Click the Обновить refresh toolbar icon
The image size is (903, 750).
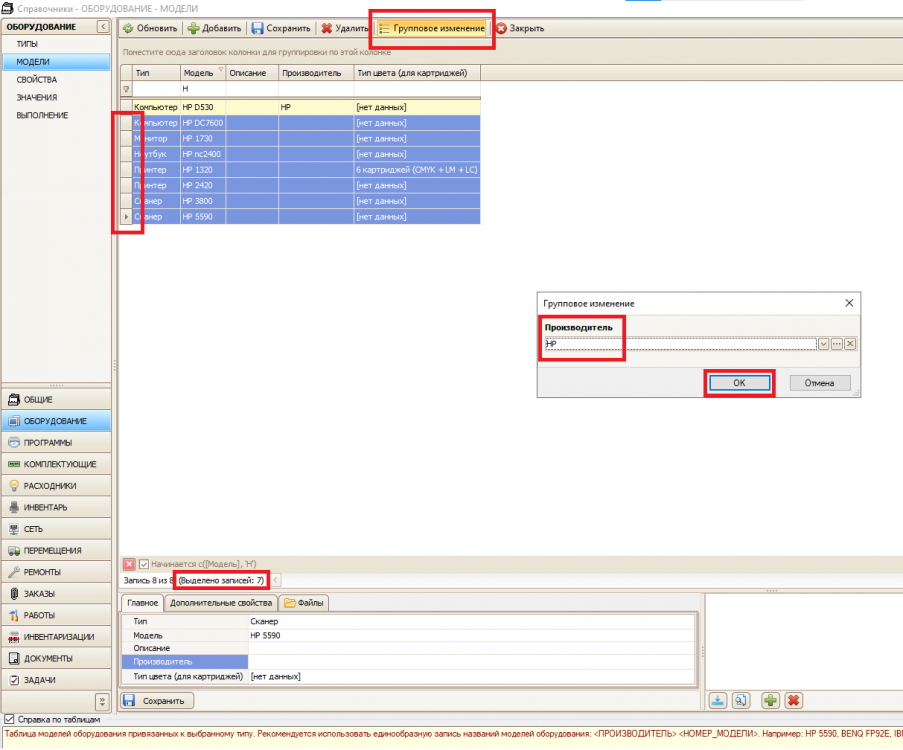pyautogui.click(x=128, y=28)
